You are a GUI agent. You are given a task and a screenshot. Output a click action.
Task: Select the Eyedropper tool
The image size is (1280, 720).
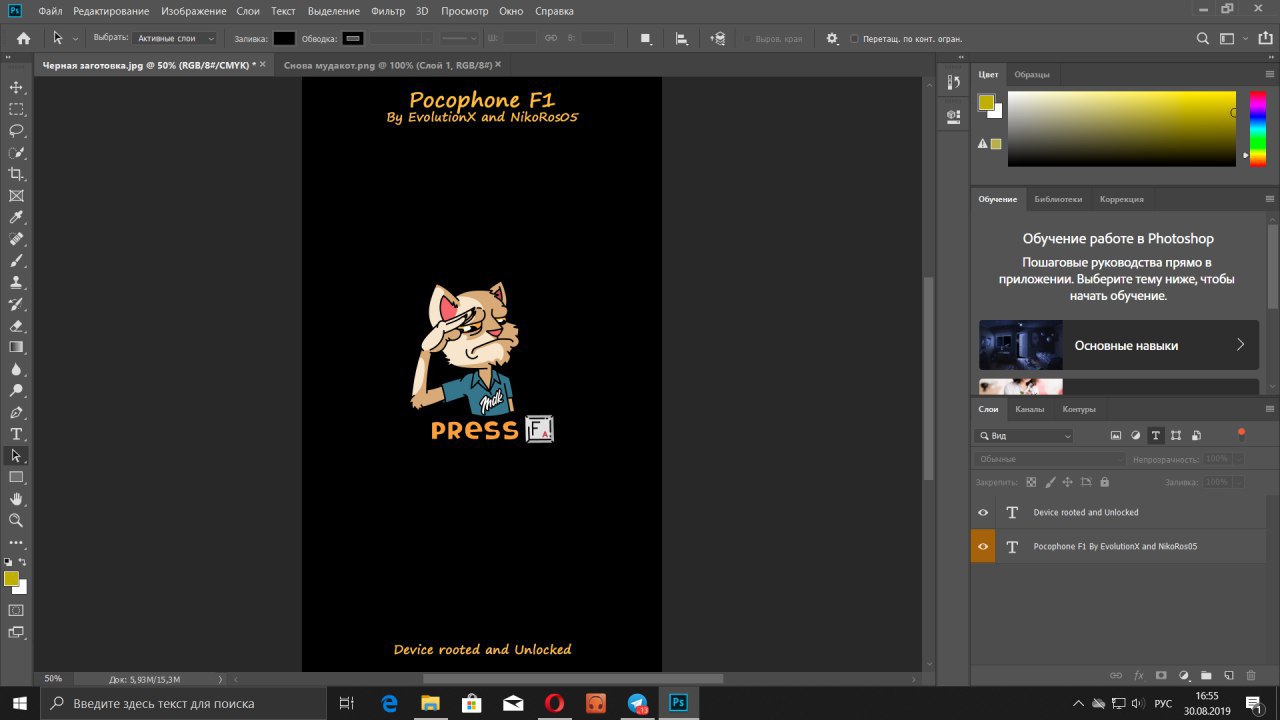[16, 218]
